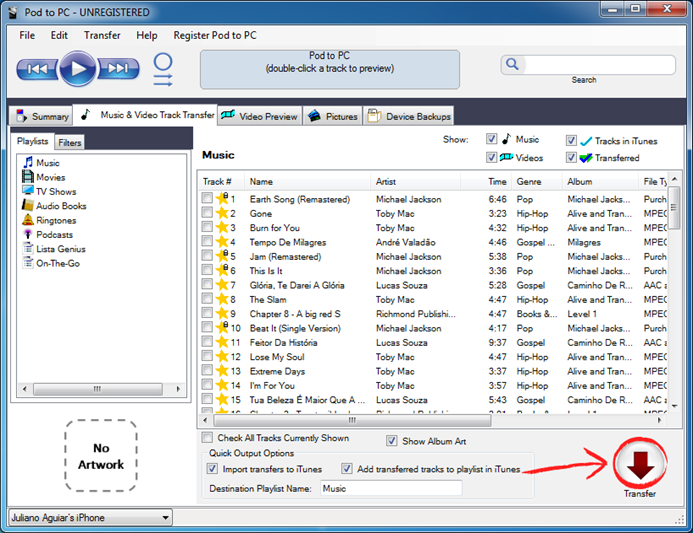Enable Check All Tracks Currently Shown
This screenshot has height=533, width=693.
207,438
